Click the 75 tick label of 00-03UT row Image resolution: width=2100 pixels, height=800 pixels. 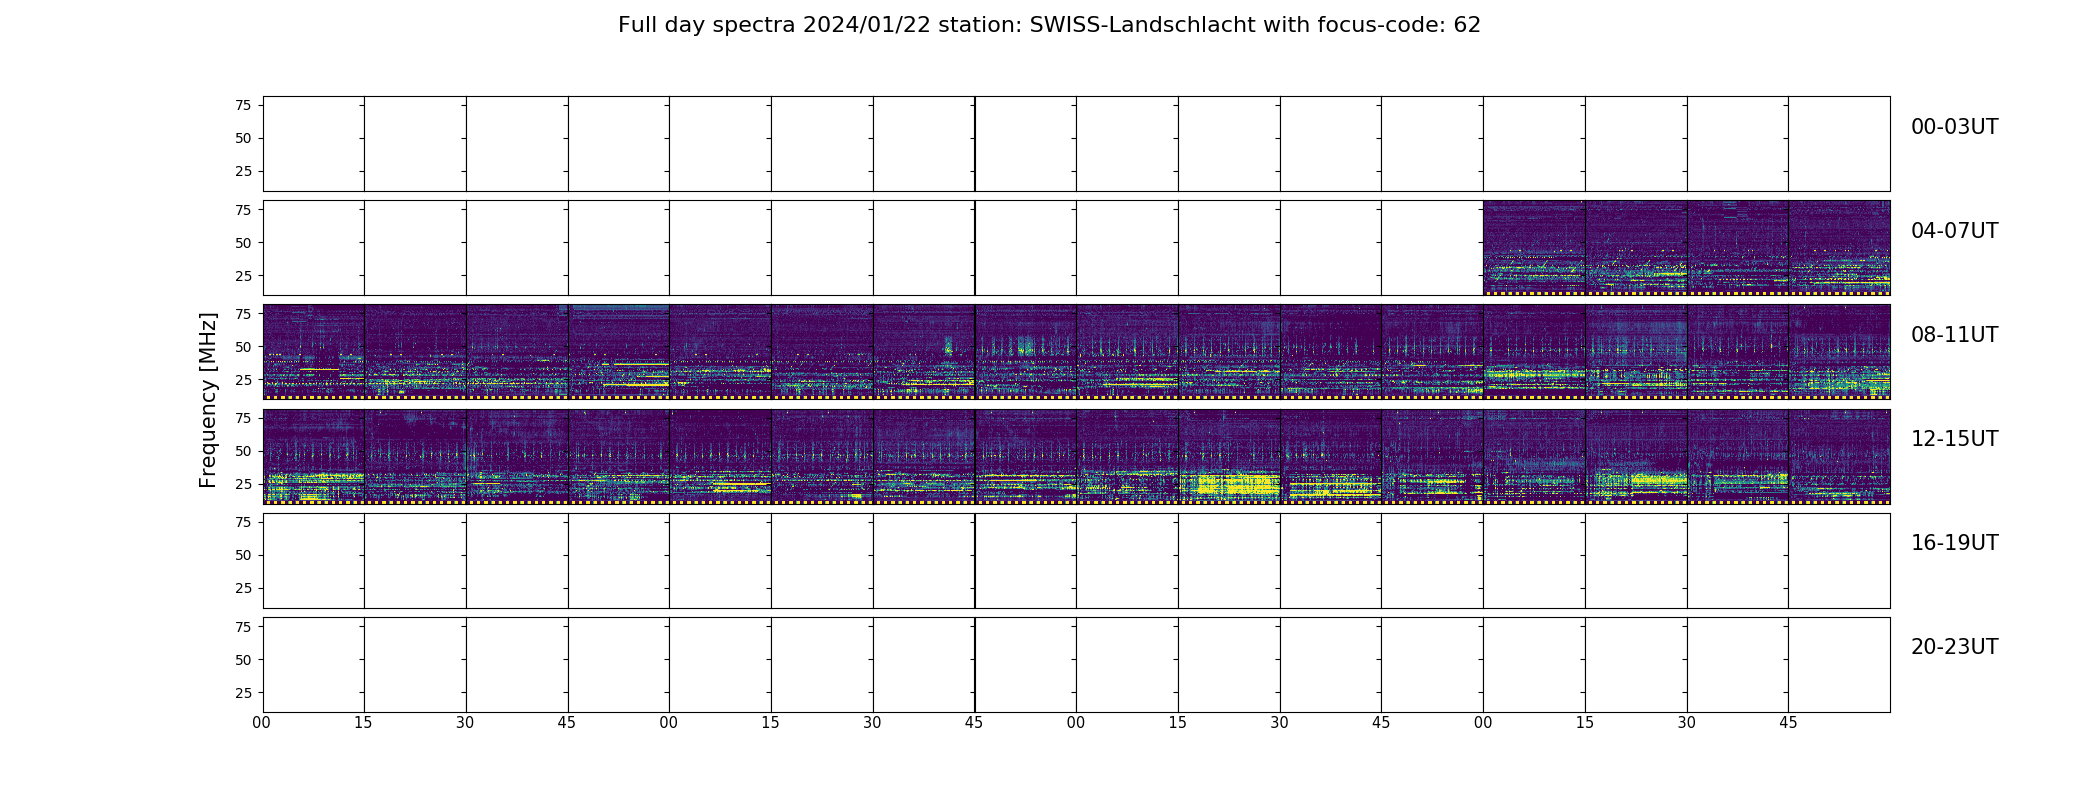pos(243,105)
